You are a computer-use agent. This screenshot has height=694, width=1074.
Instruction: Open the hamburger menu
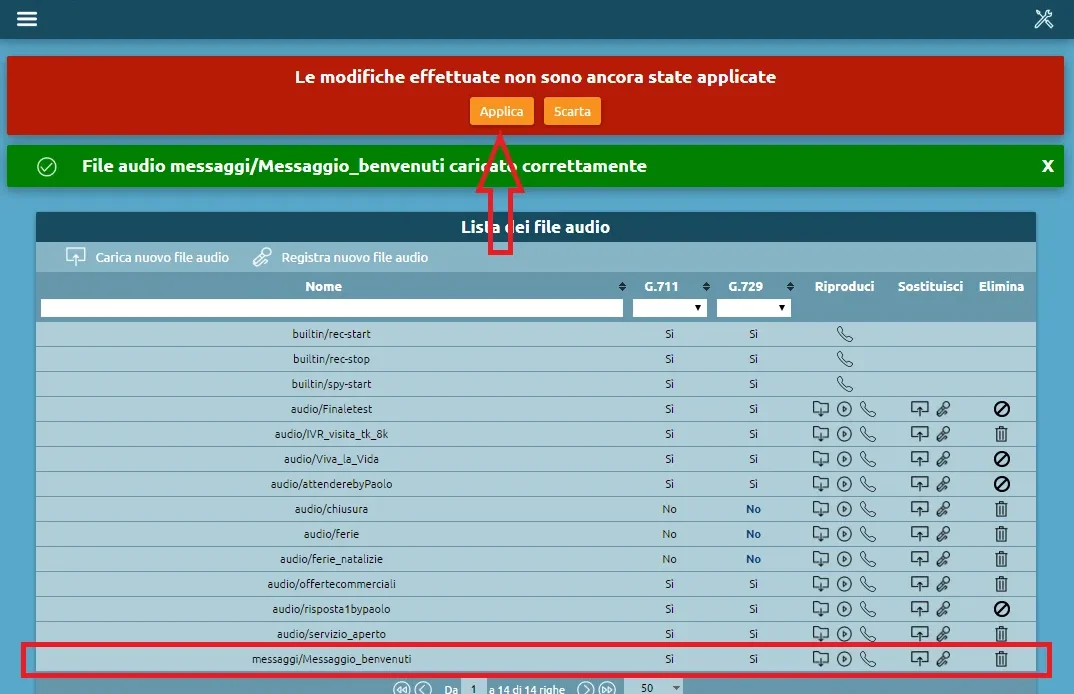[27, 19]
